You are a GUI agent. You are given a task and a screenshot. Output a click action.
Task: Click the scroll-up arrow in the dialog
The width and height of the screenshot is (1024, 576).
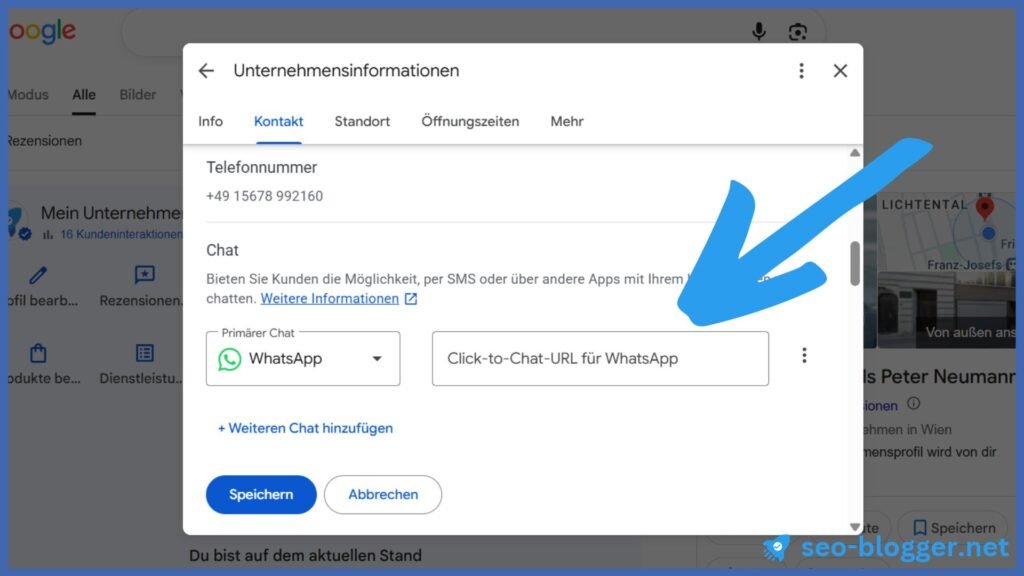point(855,153)
